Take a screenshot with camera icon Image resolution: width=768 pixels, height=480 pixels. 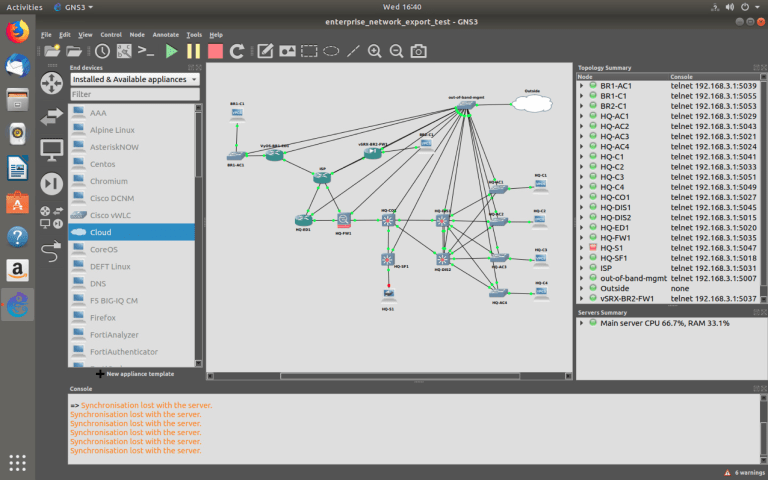pyautogui.click(x=418, y=51)
